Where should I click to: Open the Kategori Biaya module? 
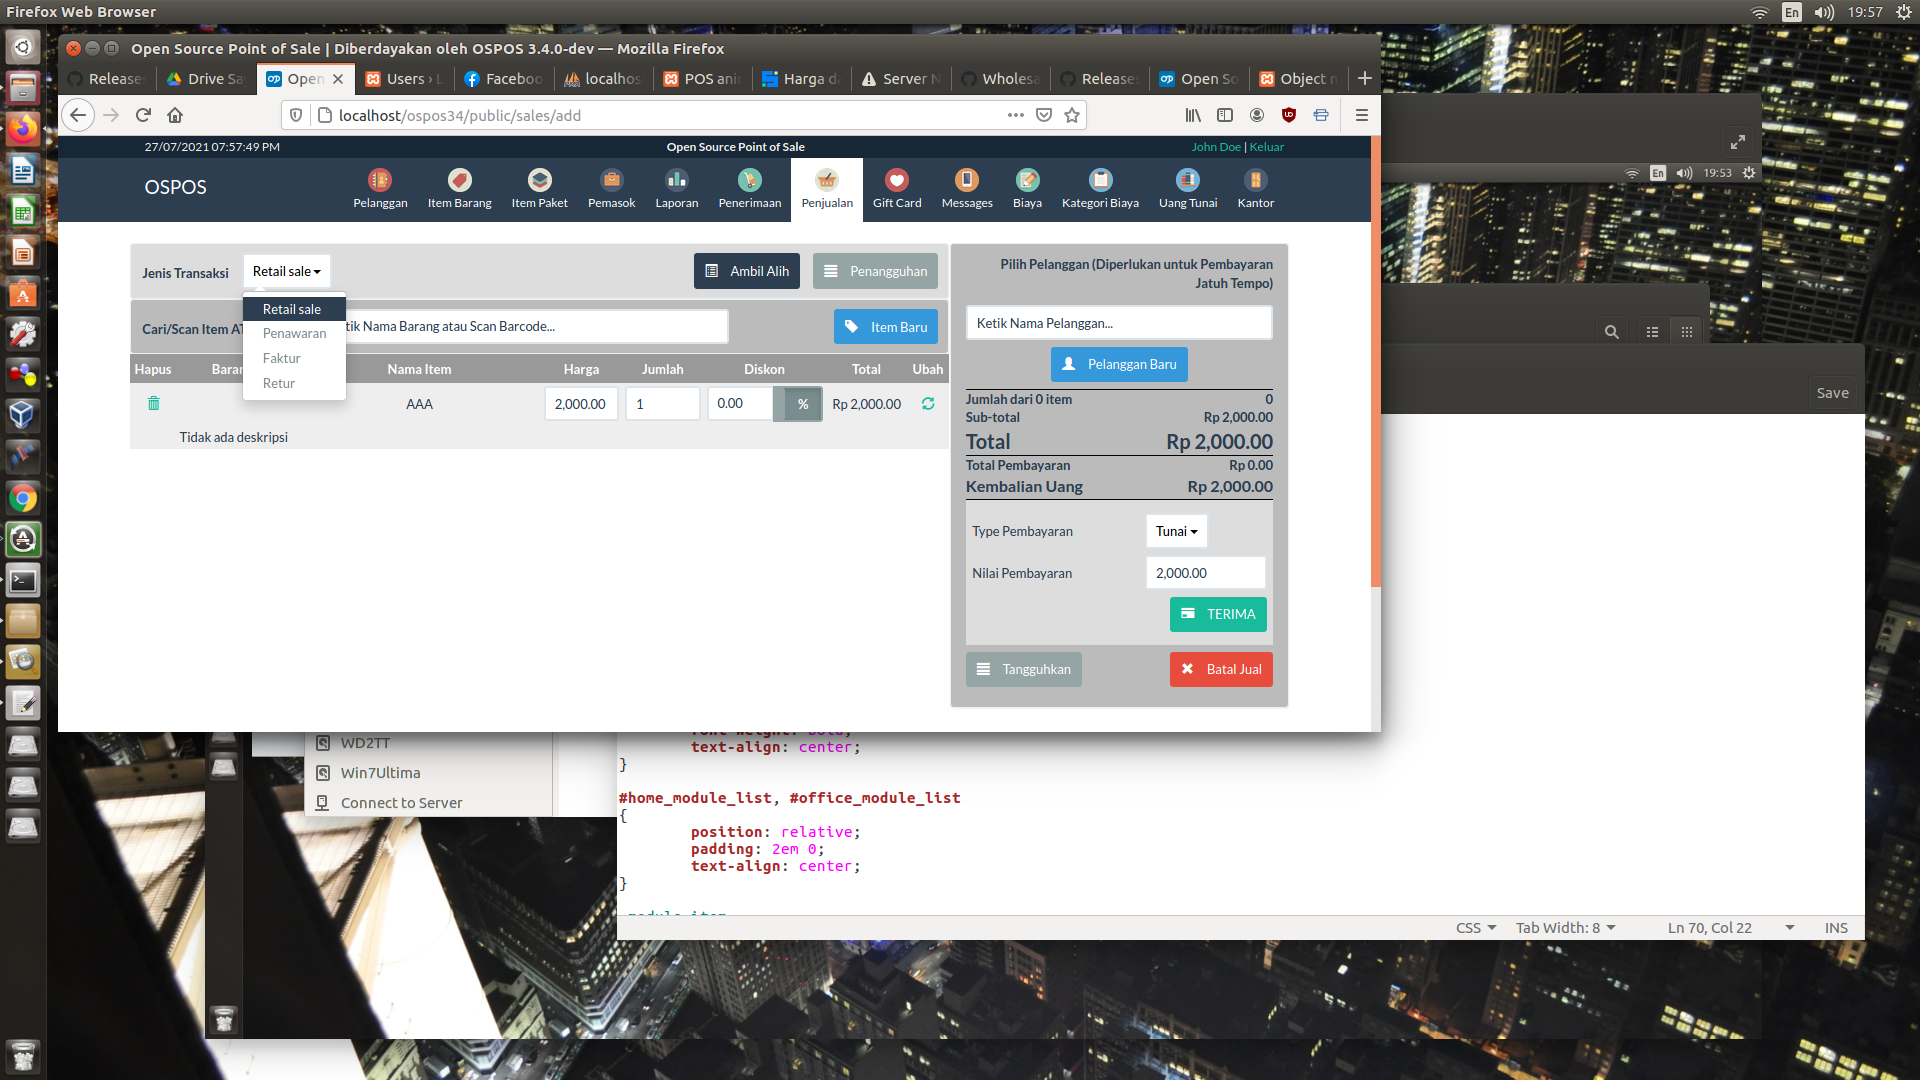(1100, 187)
